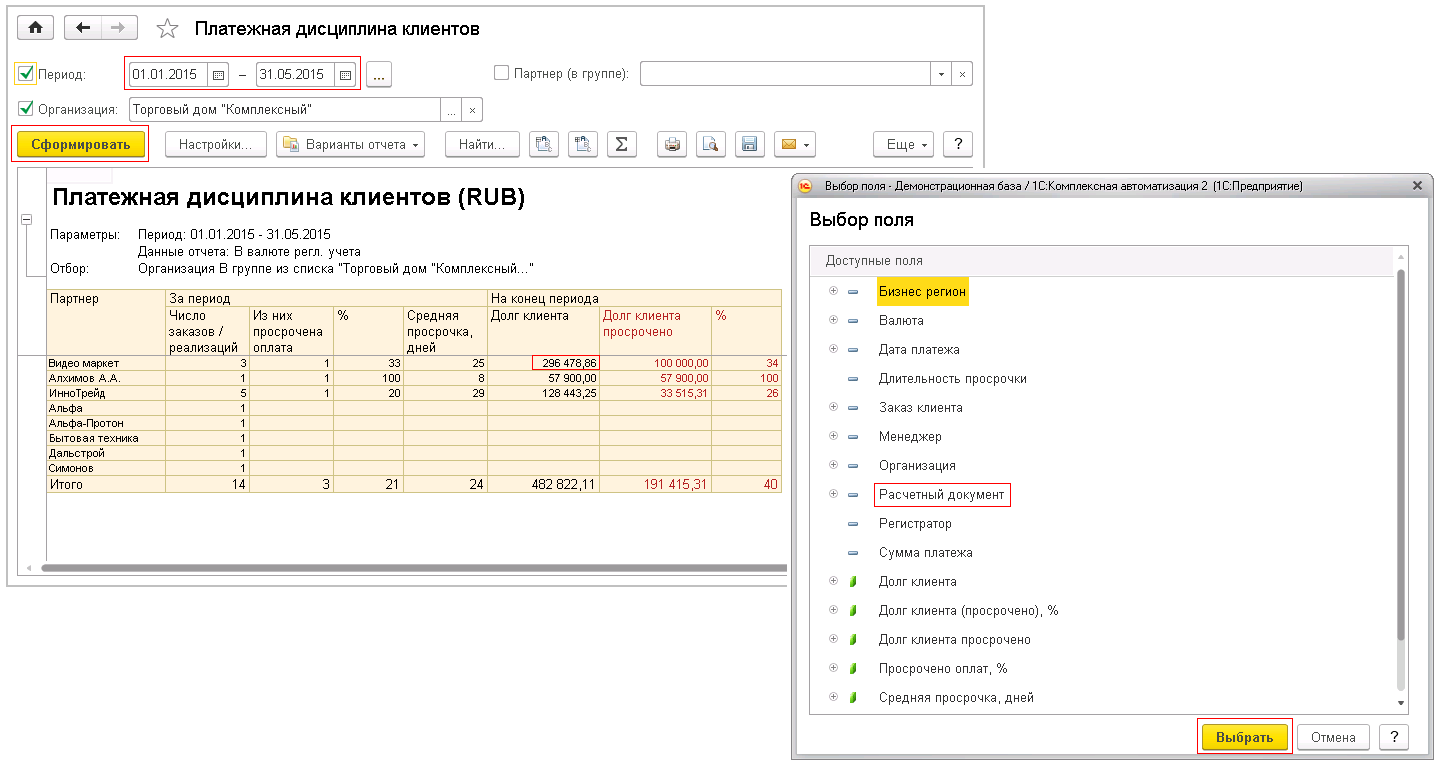Click the sum (Σ) toolbar icon

pyautogui.click(x=621, y=144)
